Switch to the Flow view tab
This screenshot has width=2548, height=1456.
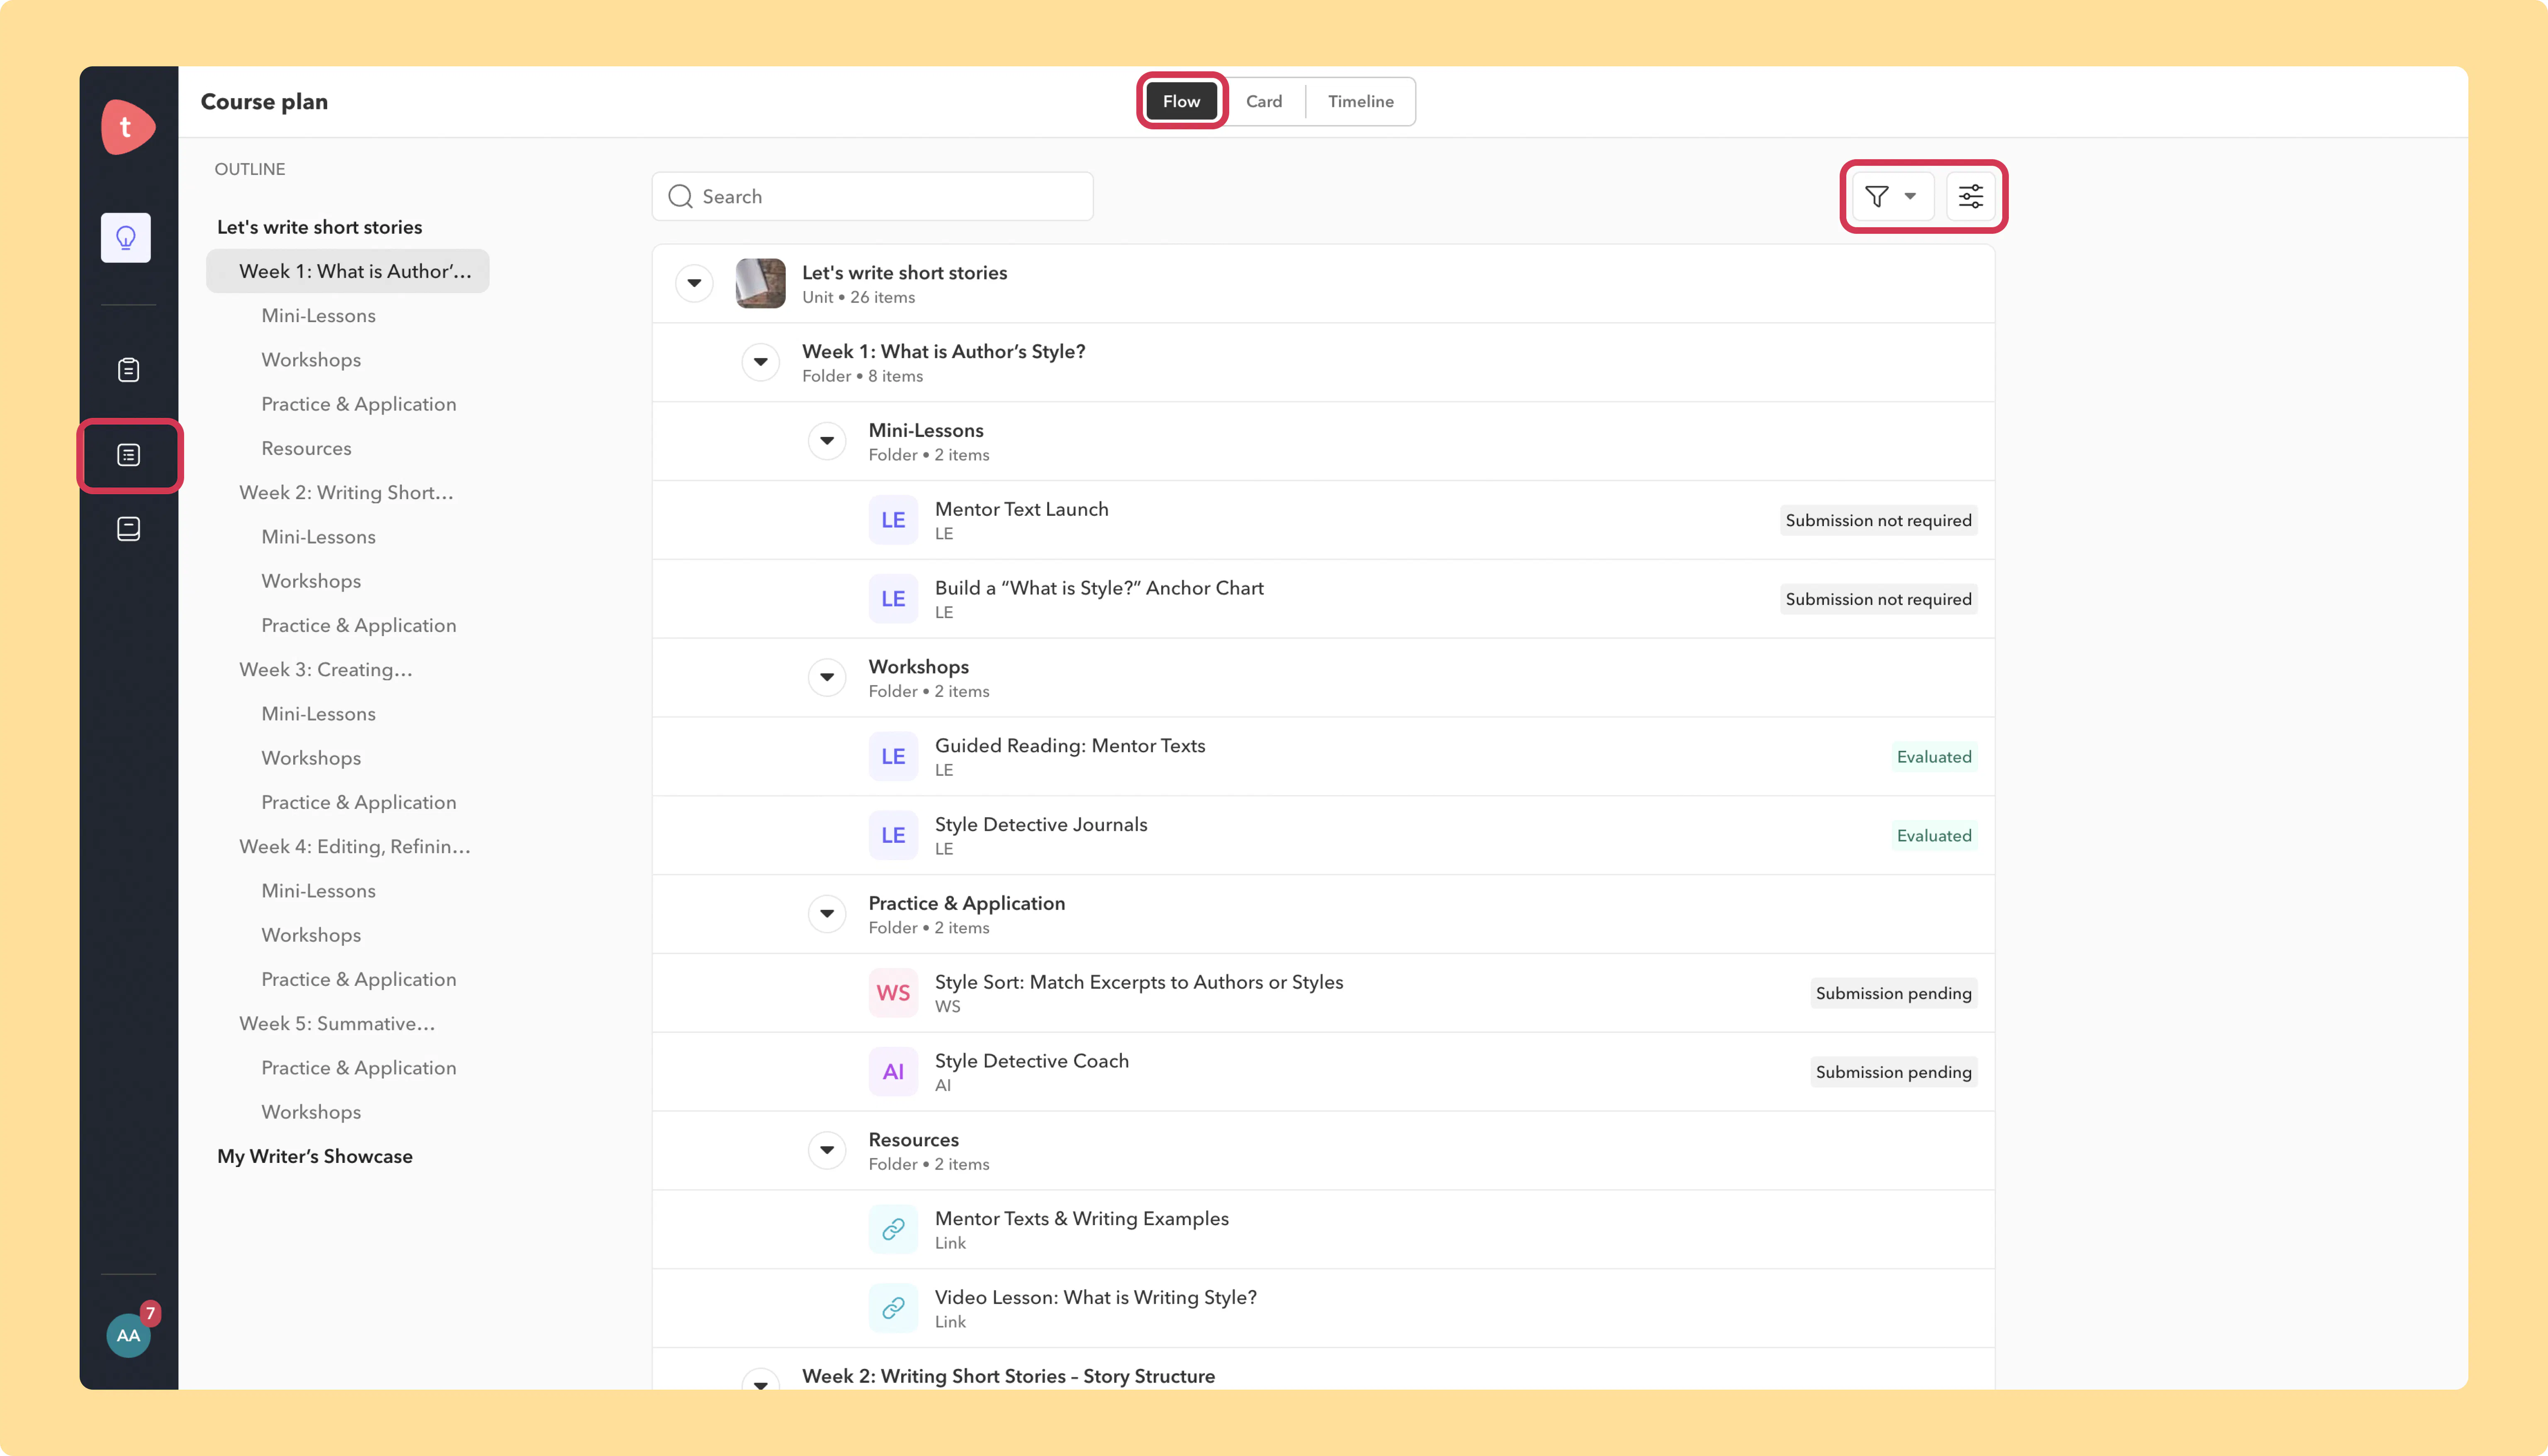click(1181, 101)
